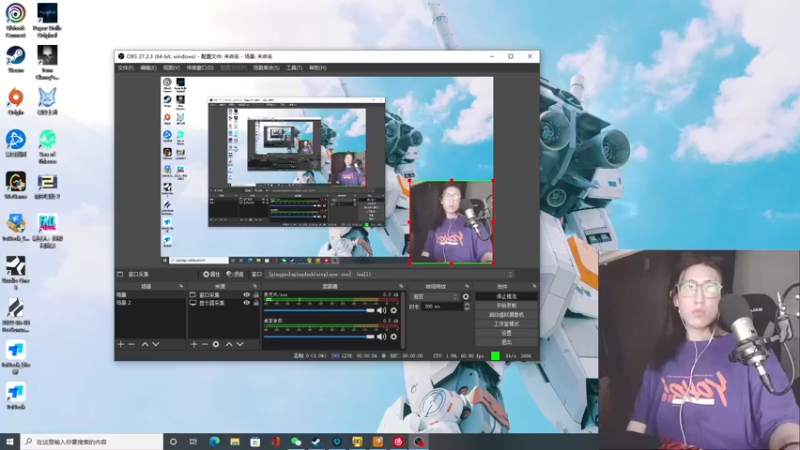800x450 pixels.
Task: Expand the window selection dropdown
Action: tap(510, 274)
